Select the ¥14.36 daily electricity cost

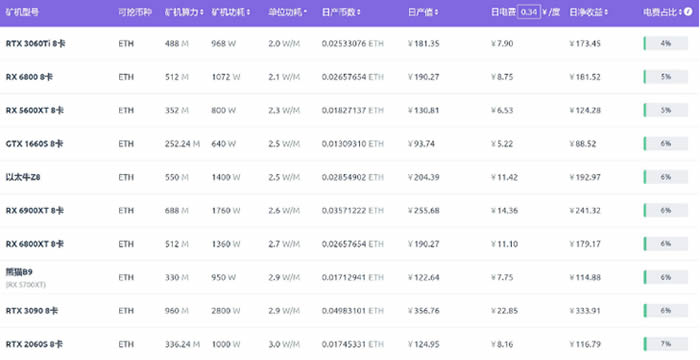pyautogui.click(x=504, y=210)
